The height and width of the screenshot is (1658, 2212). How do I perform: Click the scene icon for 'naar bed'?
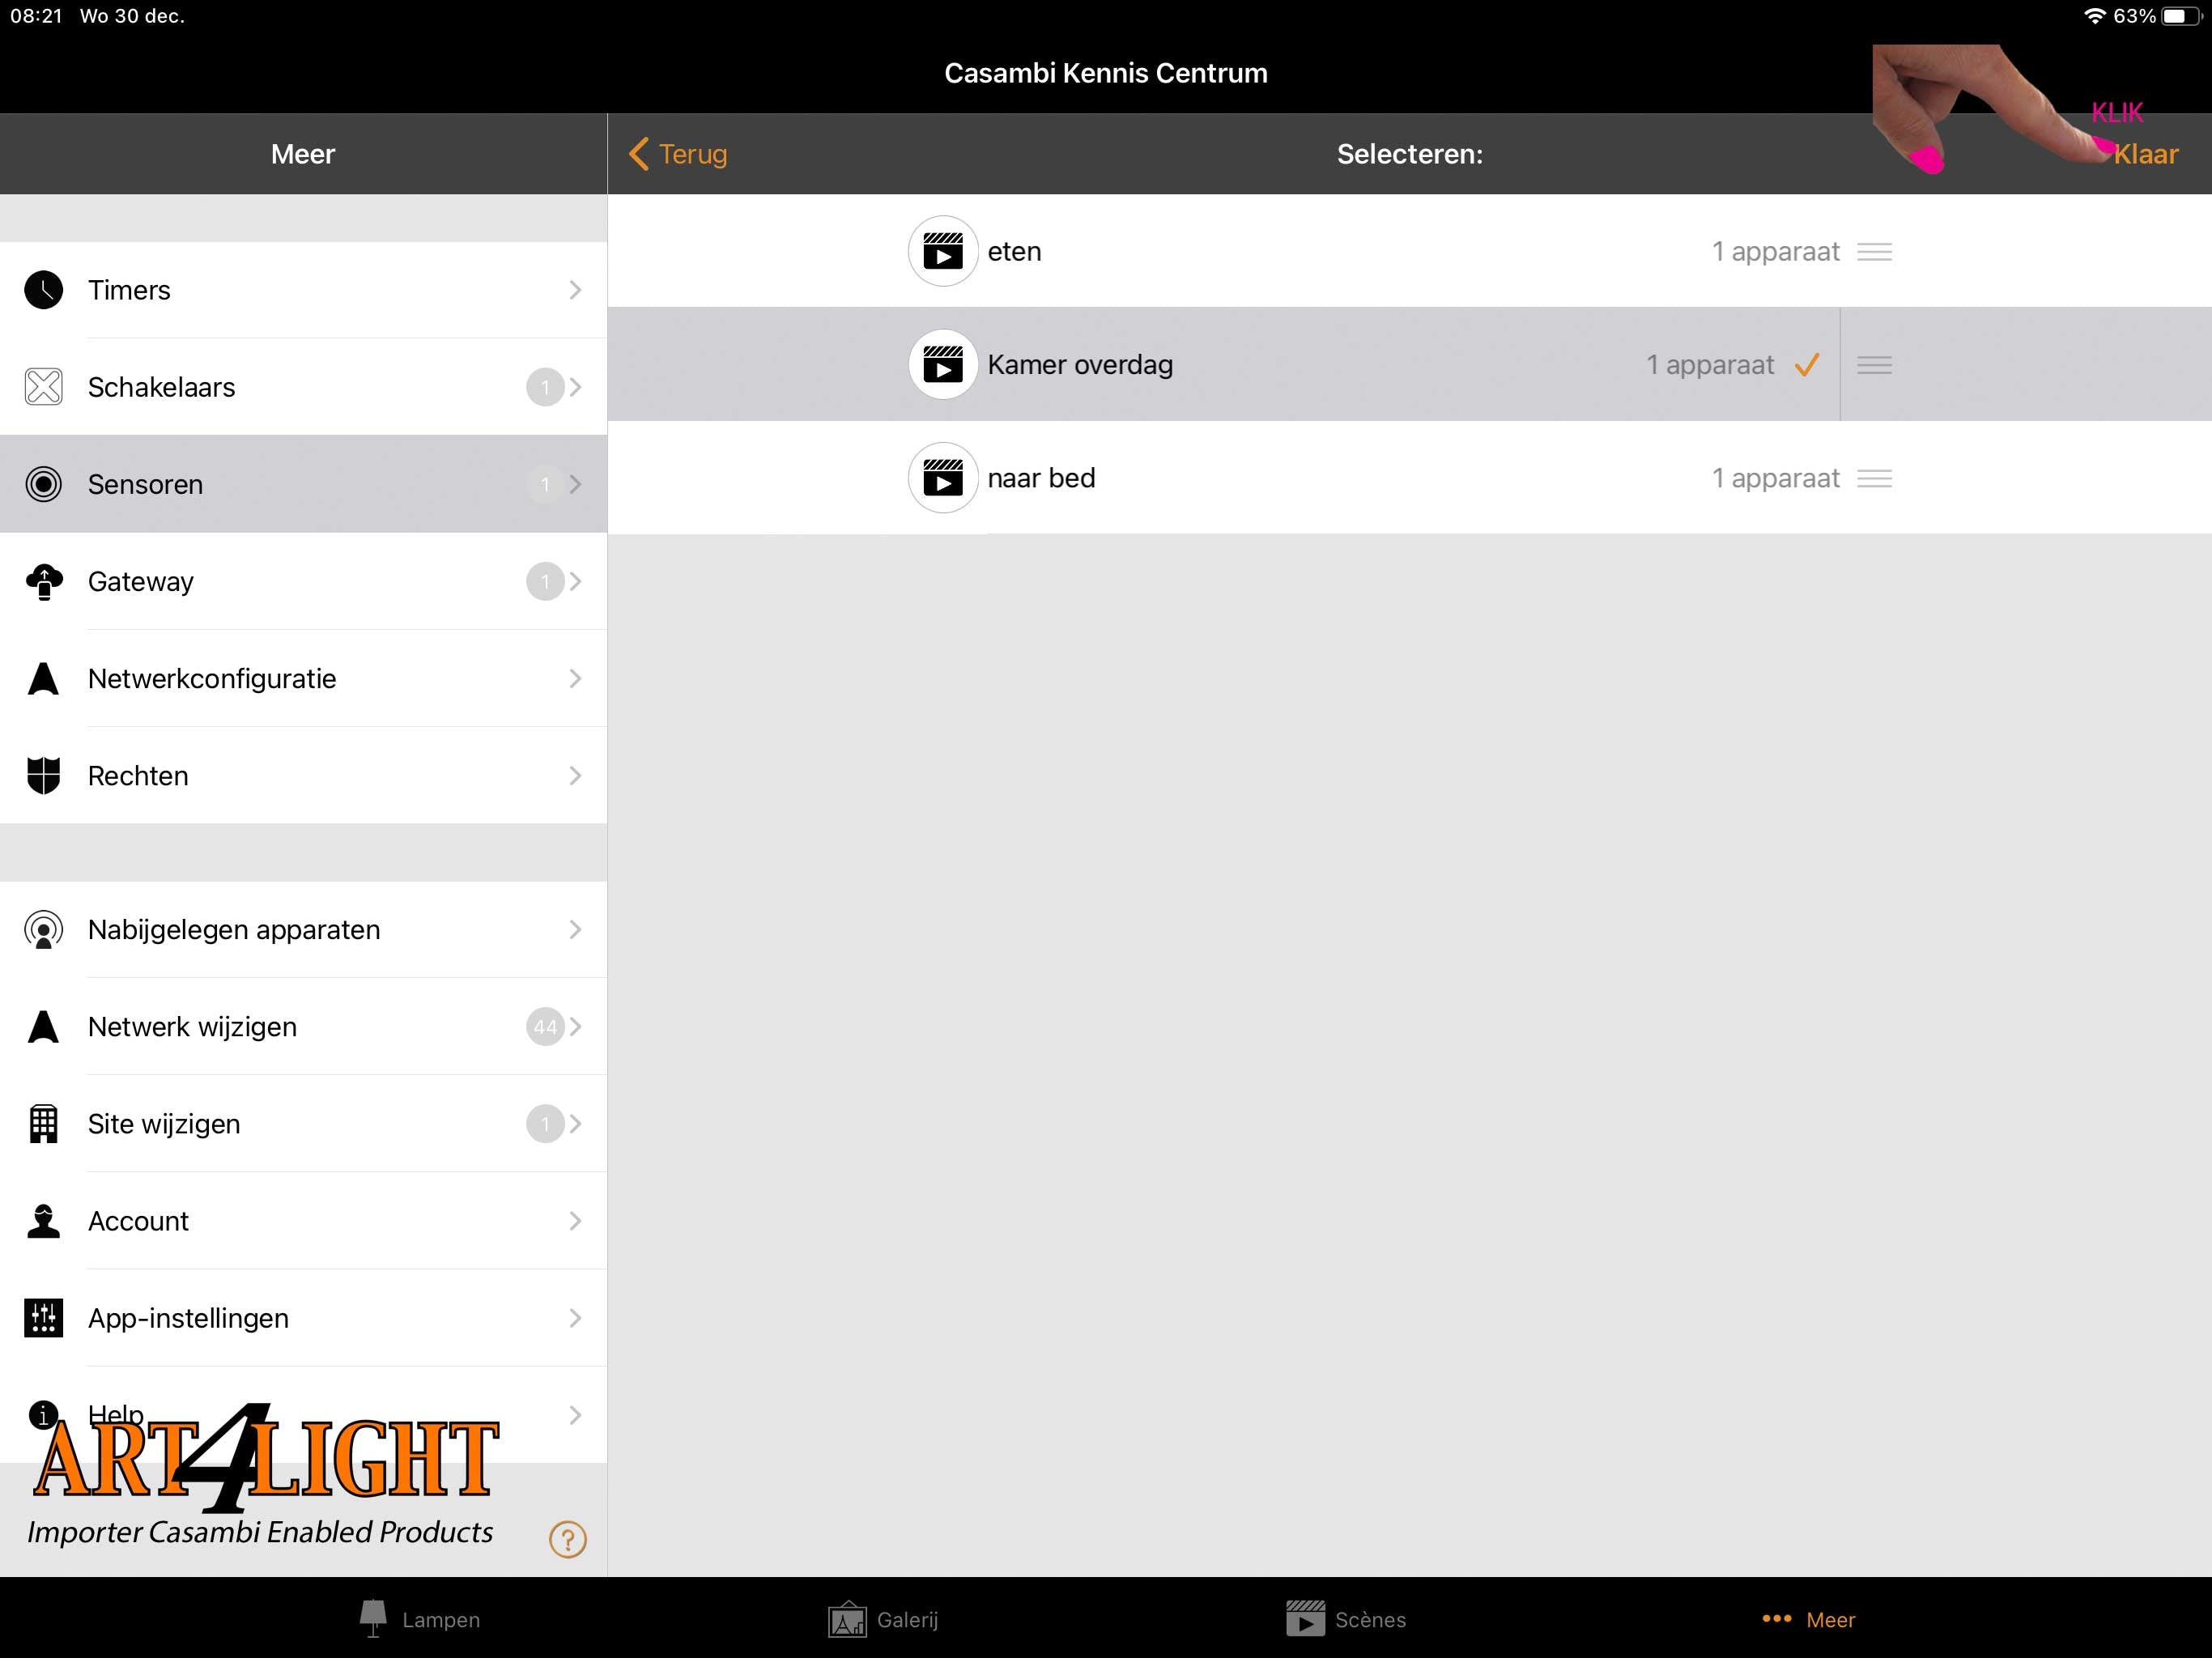point(942,475)
